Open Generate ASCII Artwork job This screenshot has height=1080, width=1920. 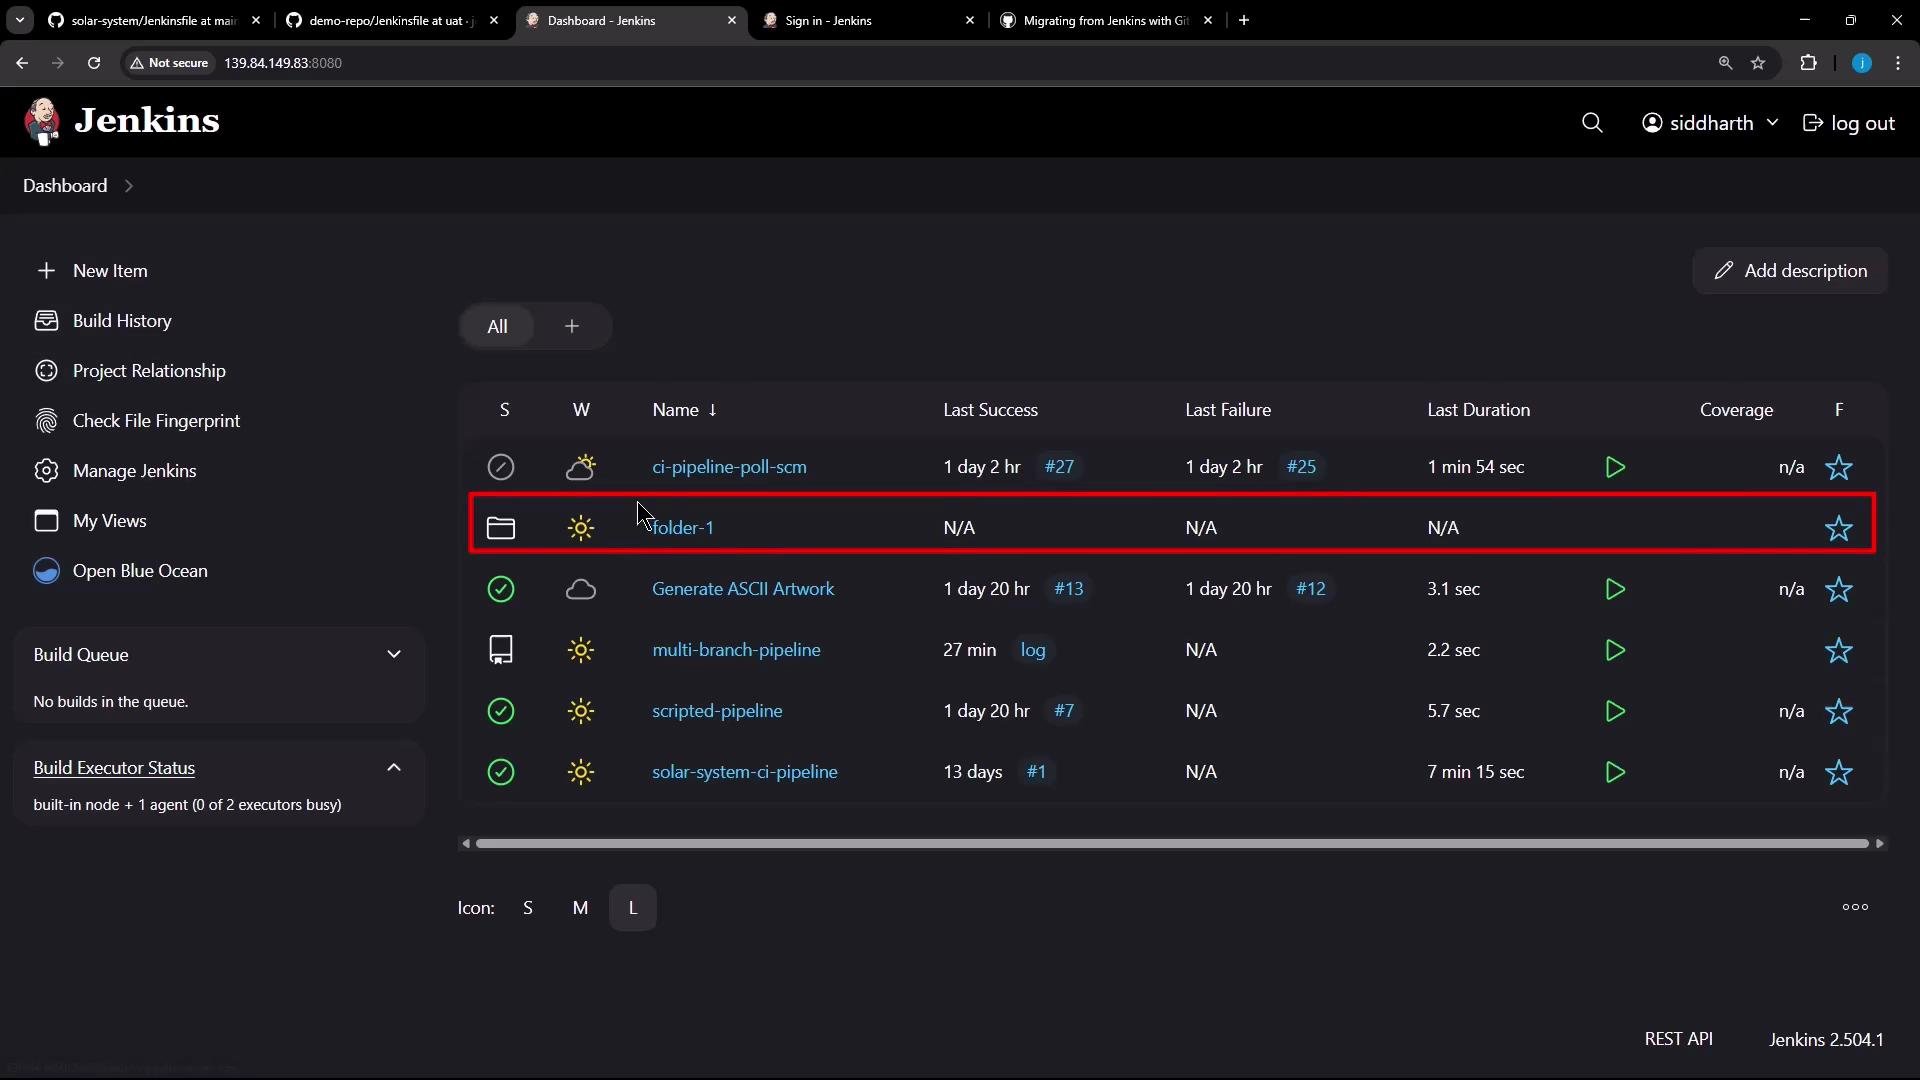pyautogui.click(x=743, y=589)
